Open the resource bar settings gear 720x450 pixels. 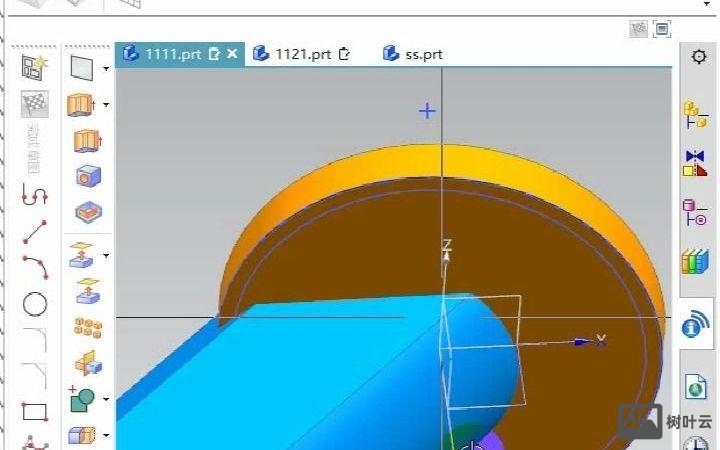pos(698,57)
